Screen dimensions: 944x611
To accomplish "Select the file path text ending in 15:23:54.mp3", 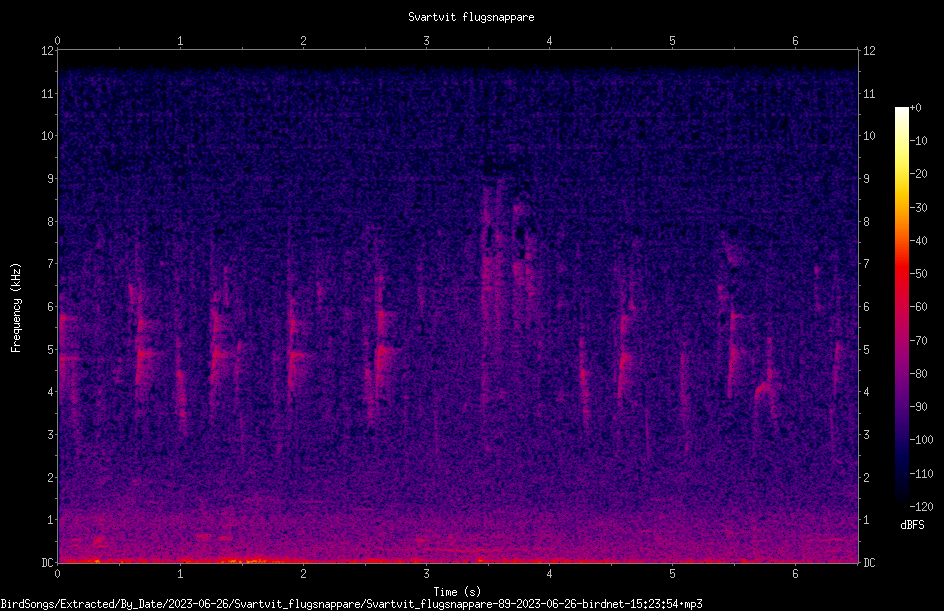I will click(x=351, y=604).
